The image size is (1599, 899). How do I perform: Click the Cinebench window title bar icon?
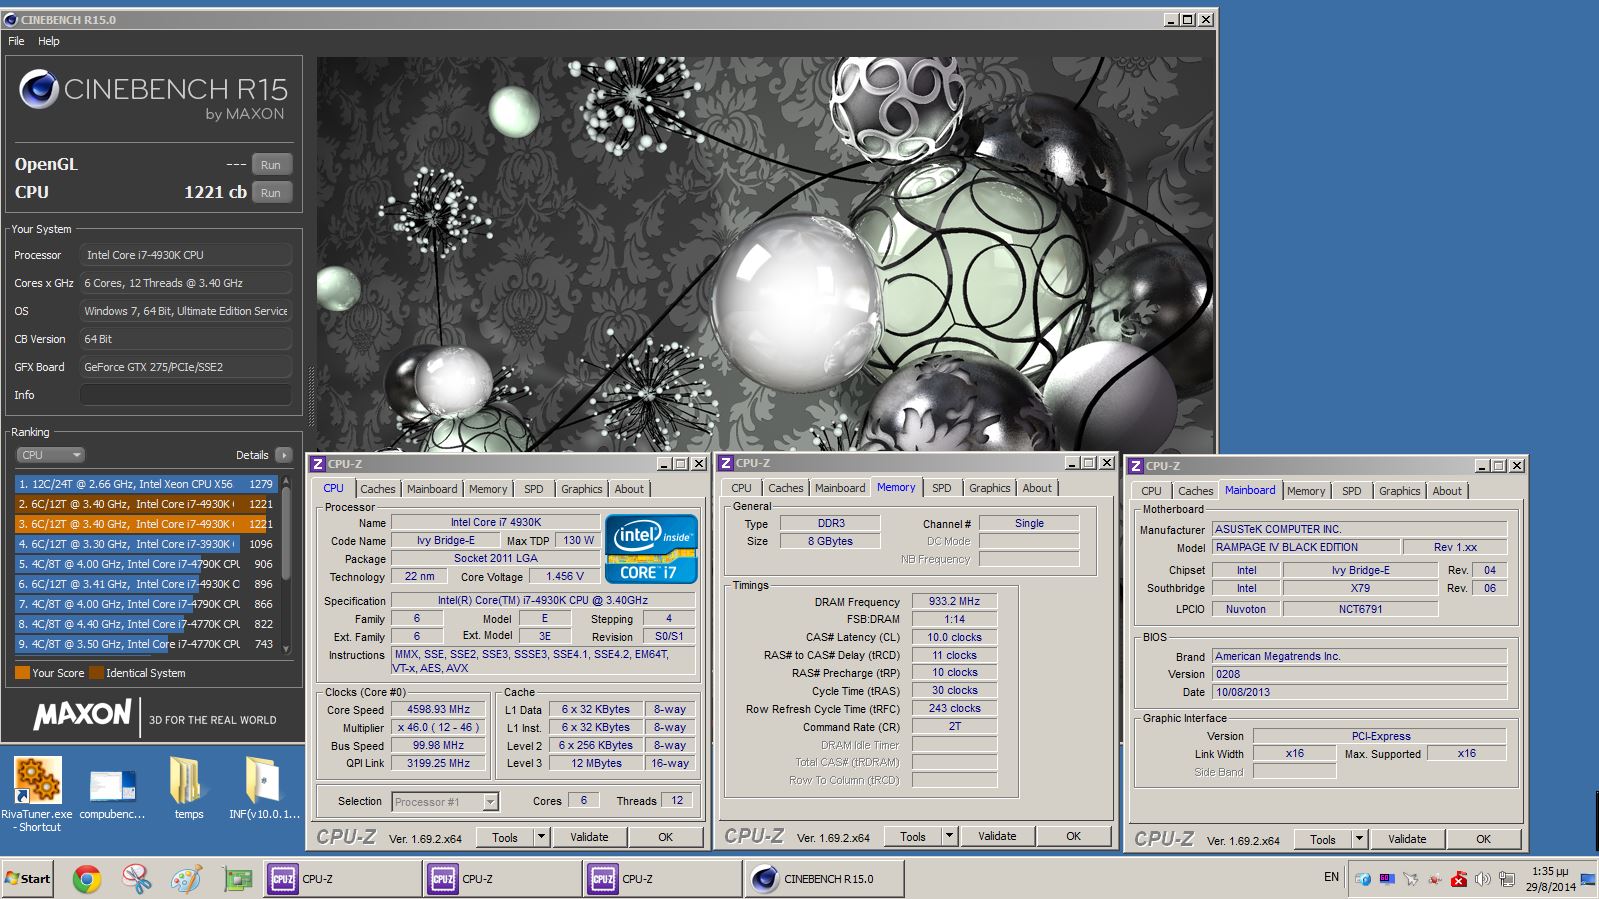pos(11,20)
